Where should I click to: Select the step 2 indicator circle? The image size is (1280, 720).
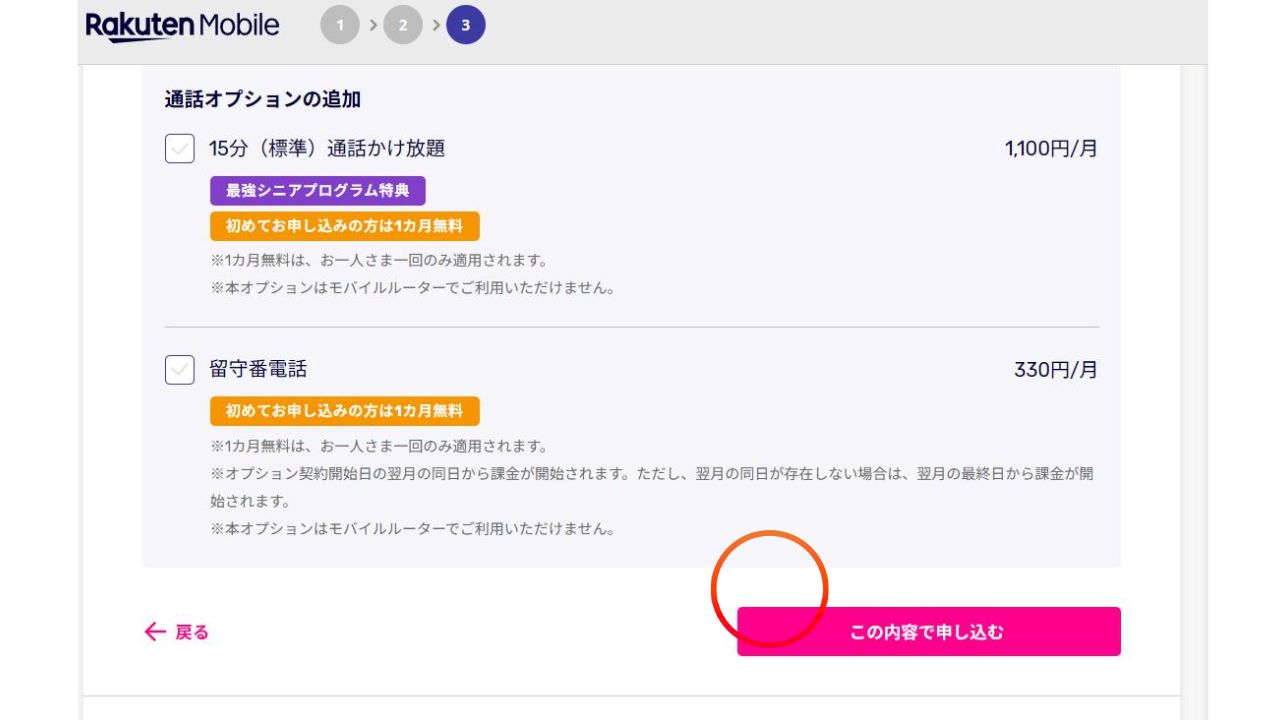tap(403, 26)
